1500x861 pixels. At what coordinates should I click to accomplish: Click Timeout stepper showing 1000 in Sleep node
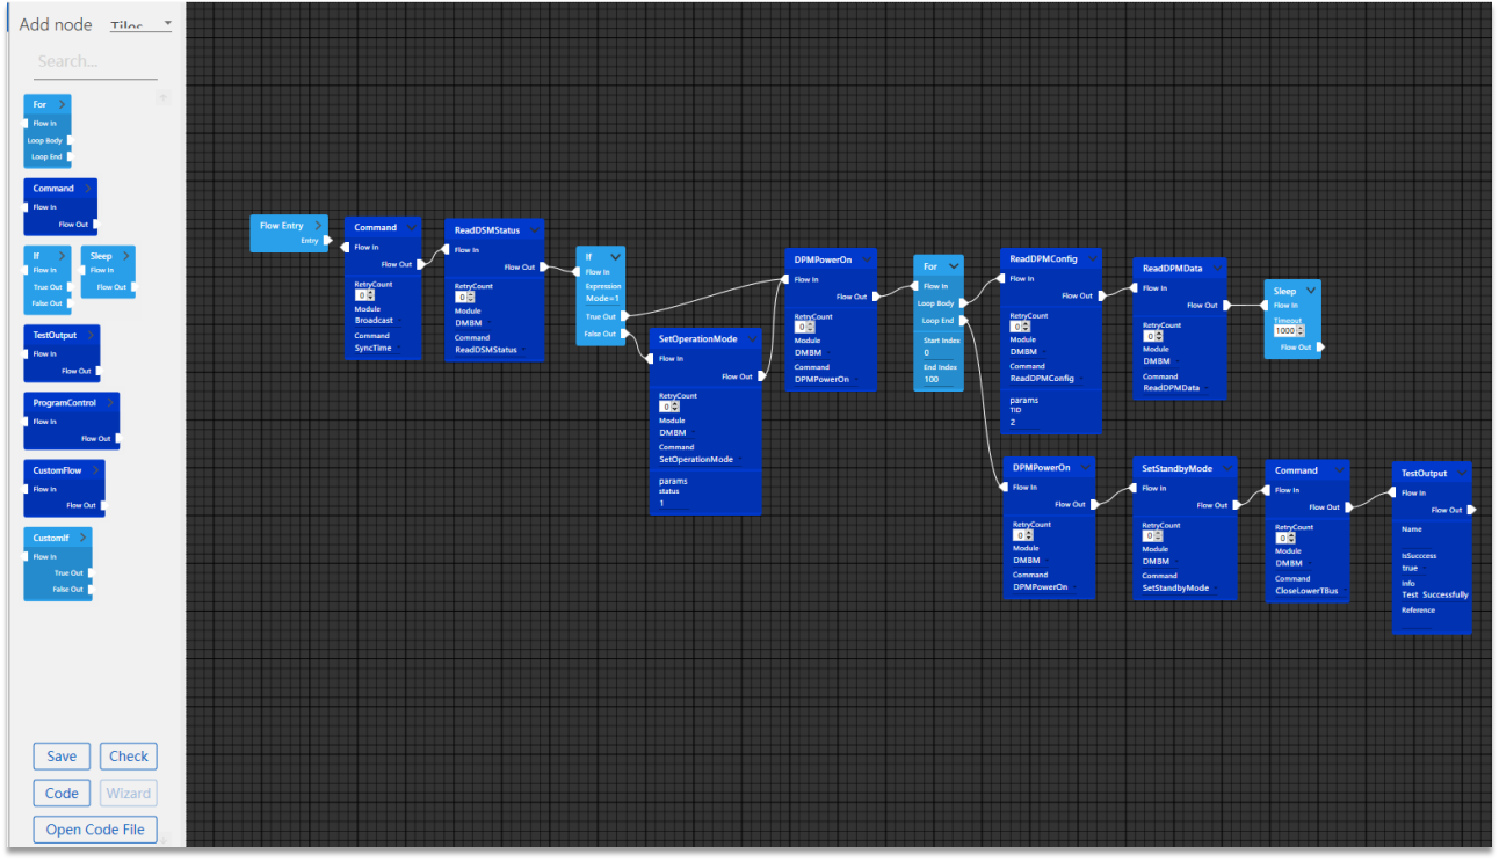pos(1289,330)
